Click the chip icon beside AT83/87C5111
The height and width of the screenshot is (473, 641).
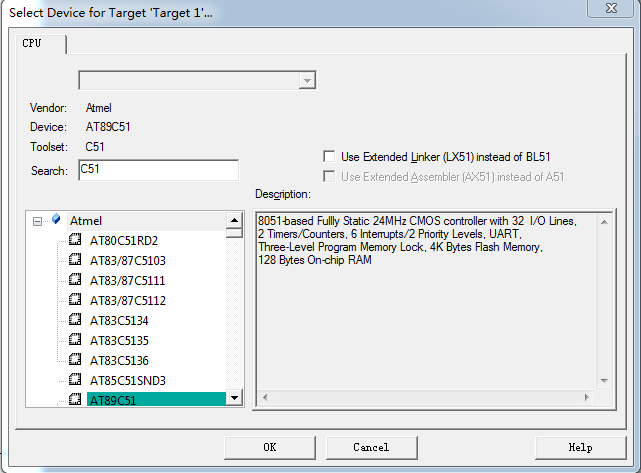click(x=75, y=280)
